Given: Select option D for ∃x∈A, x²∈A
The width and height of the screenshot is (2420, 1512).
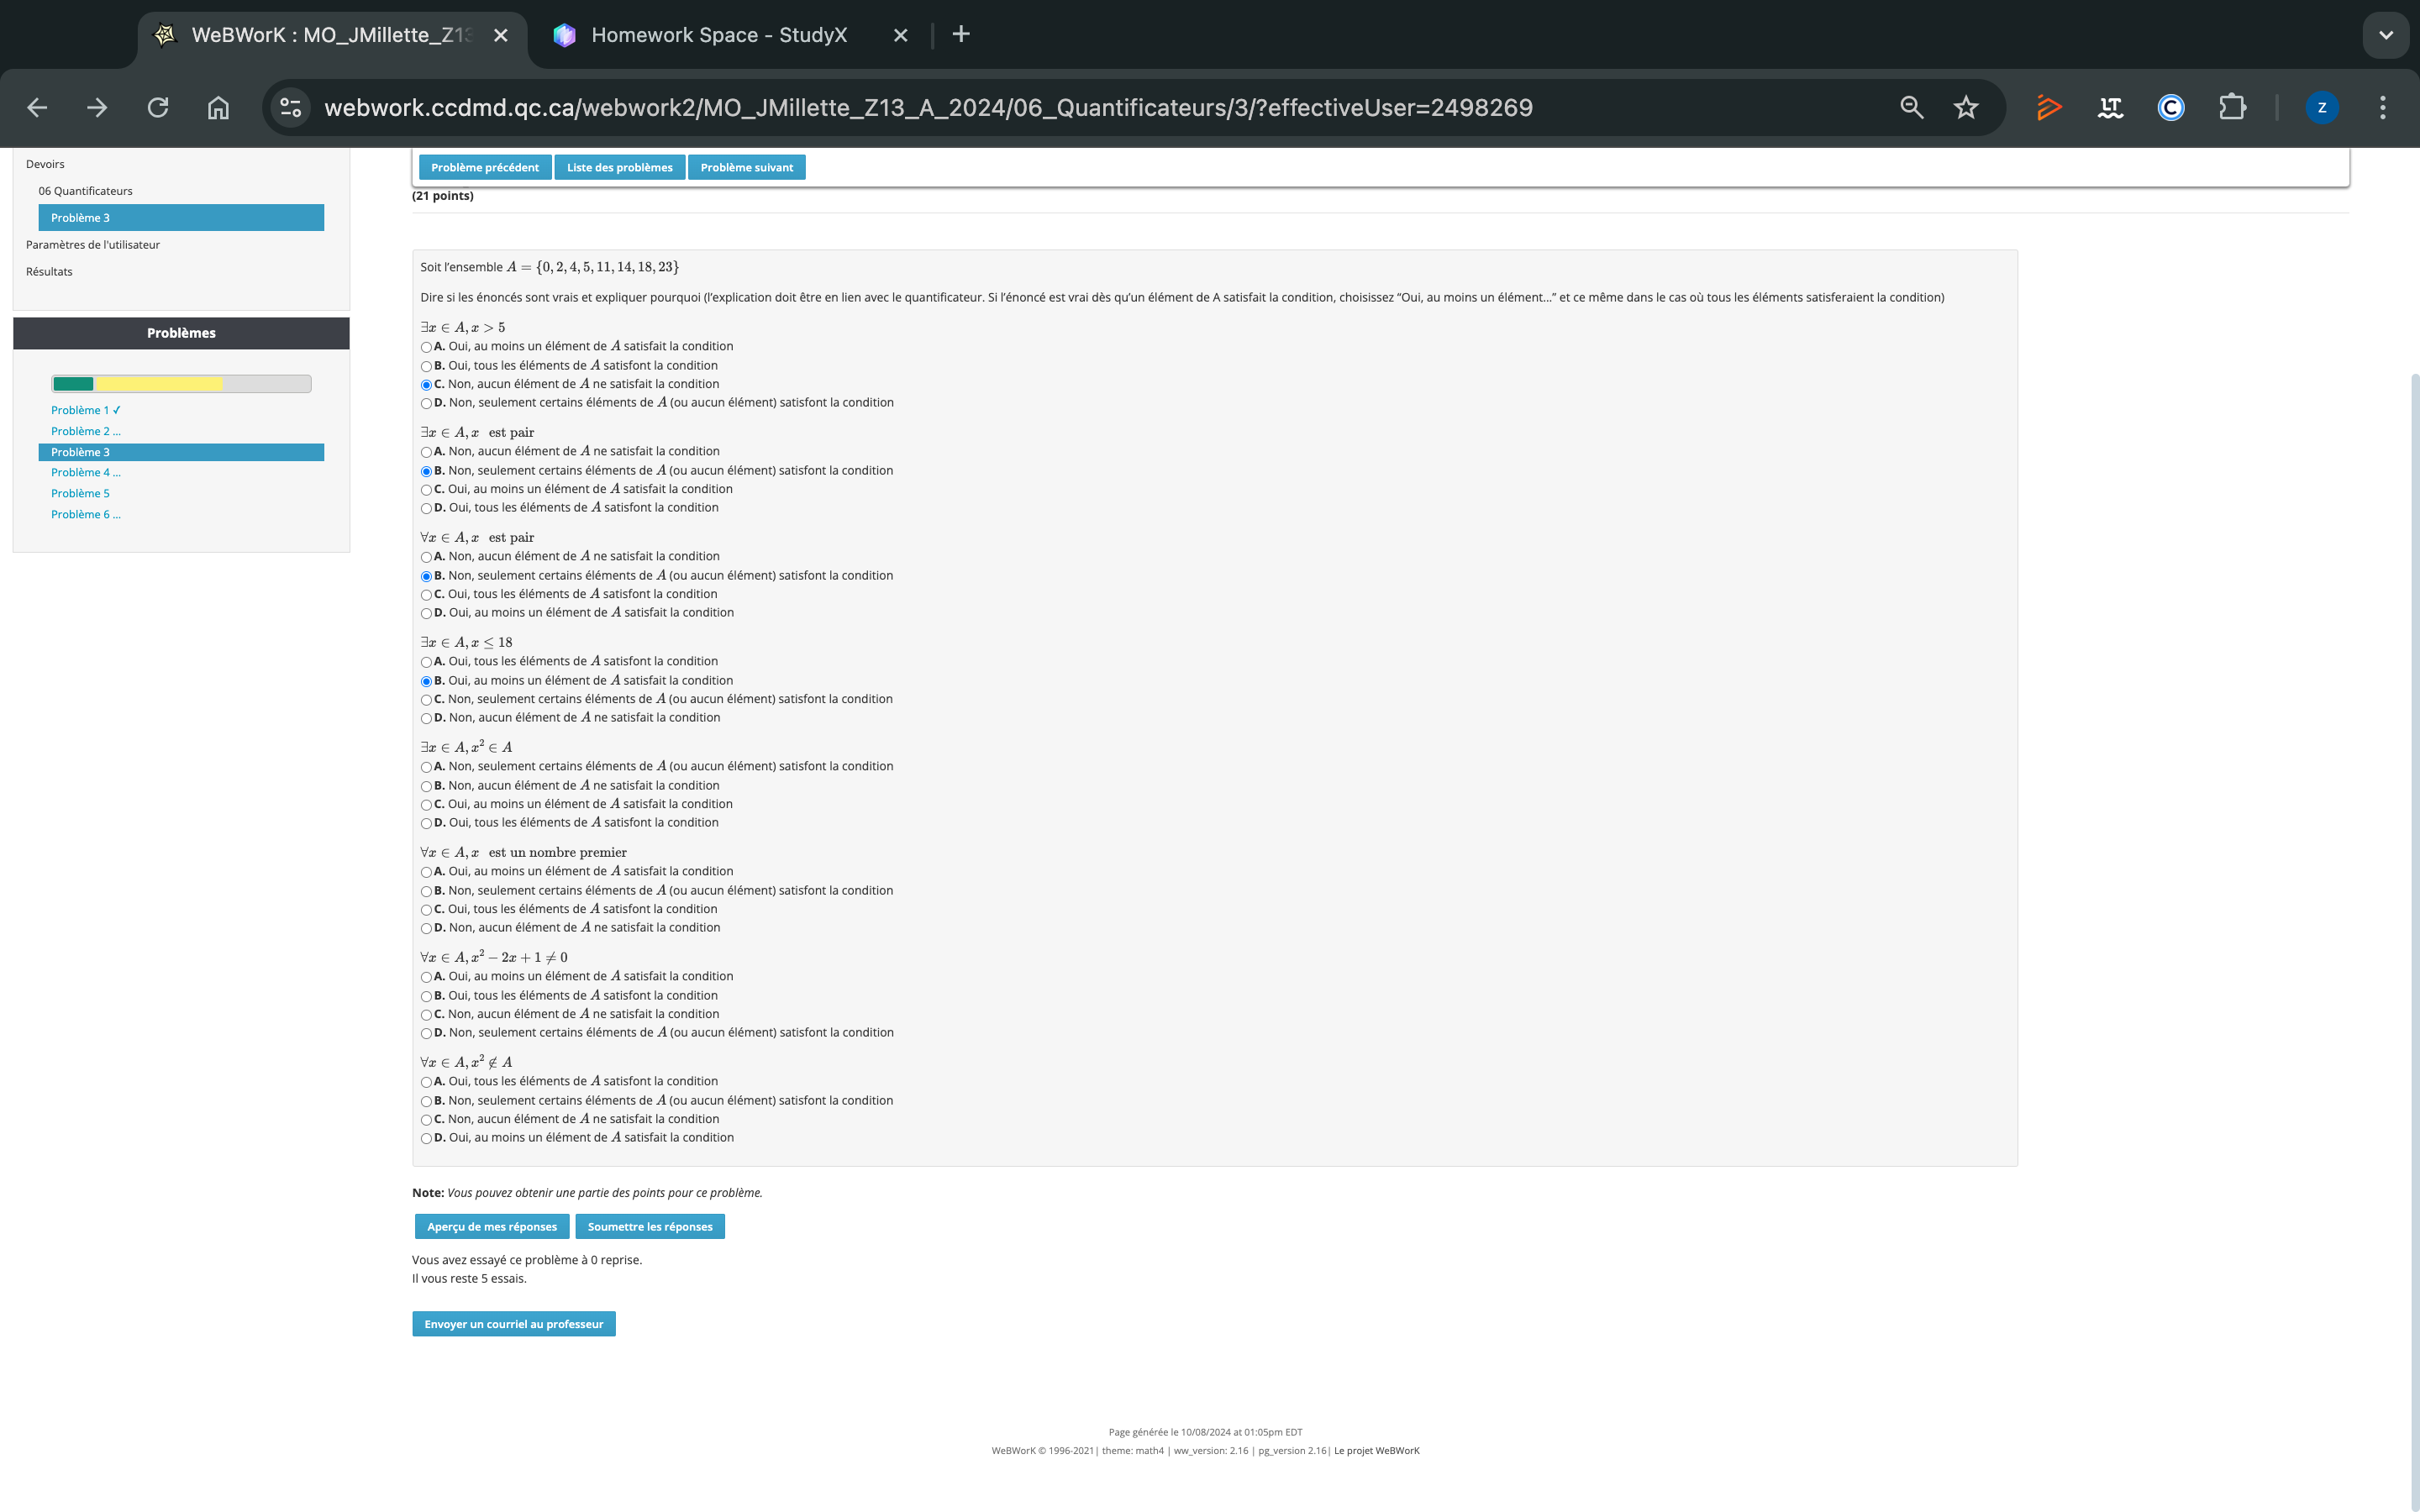Looking at the screenshot, I should pyautogui.click(x=426, y=823).
